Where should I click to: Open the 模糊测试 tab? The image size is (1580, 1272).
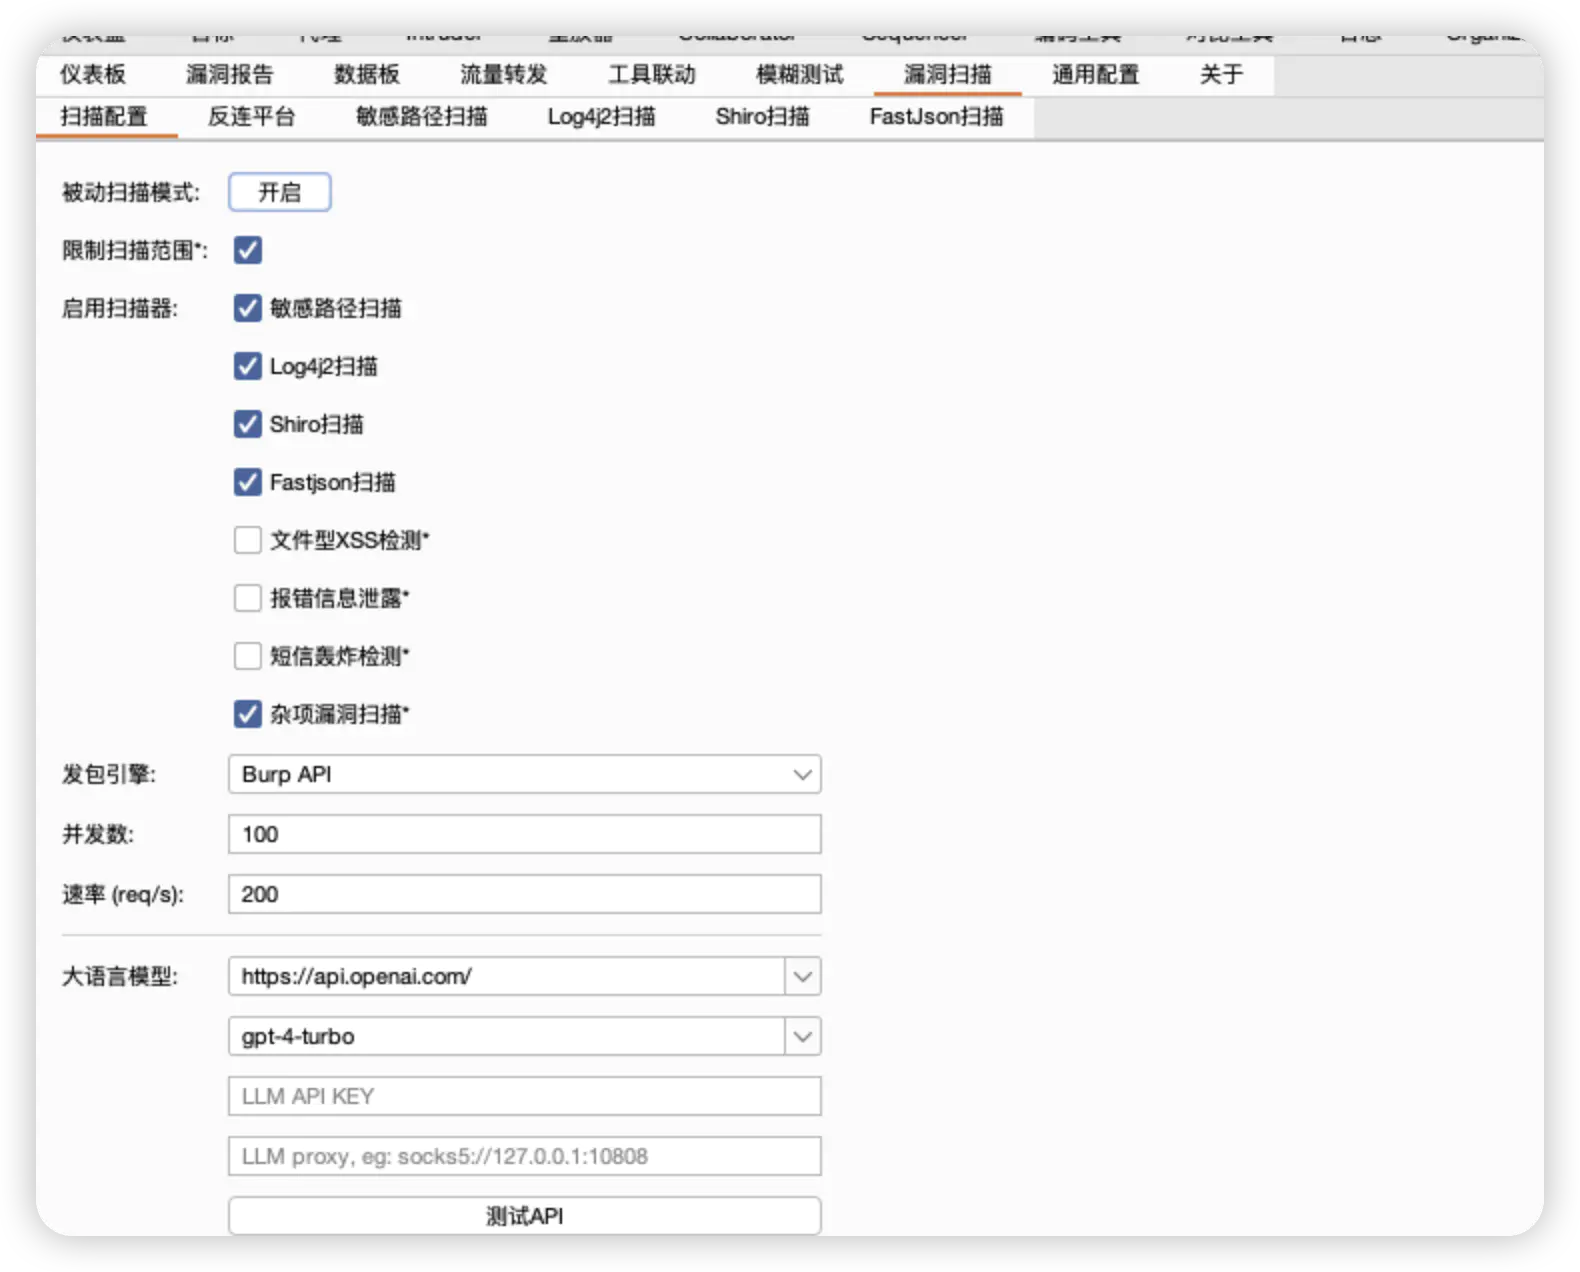(799, 74)
